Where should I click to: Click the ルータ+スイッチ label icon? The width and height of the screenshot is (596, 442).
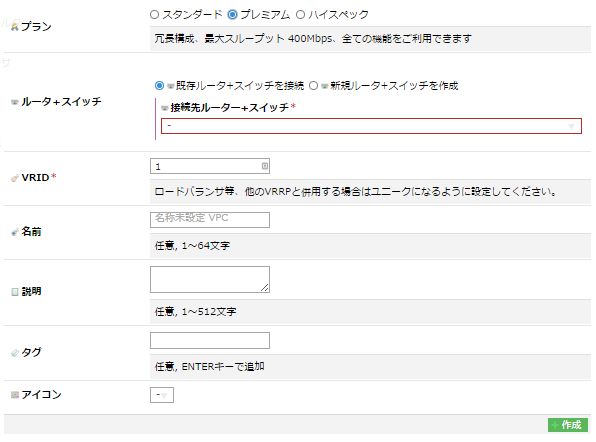click(15, 102)
